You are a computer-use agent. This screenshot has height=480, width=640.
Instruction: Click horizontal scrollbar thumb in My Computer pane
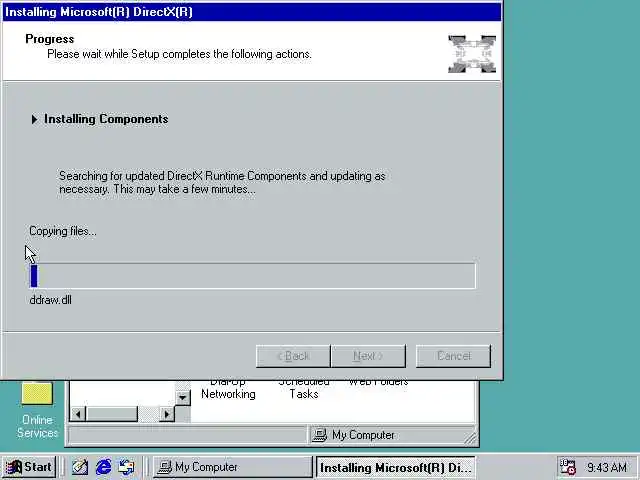point(111,414)
